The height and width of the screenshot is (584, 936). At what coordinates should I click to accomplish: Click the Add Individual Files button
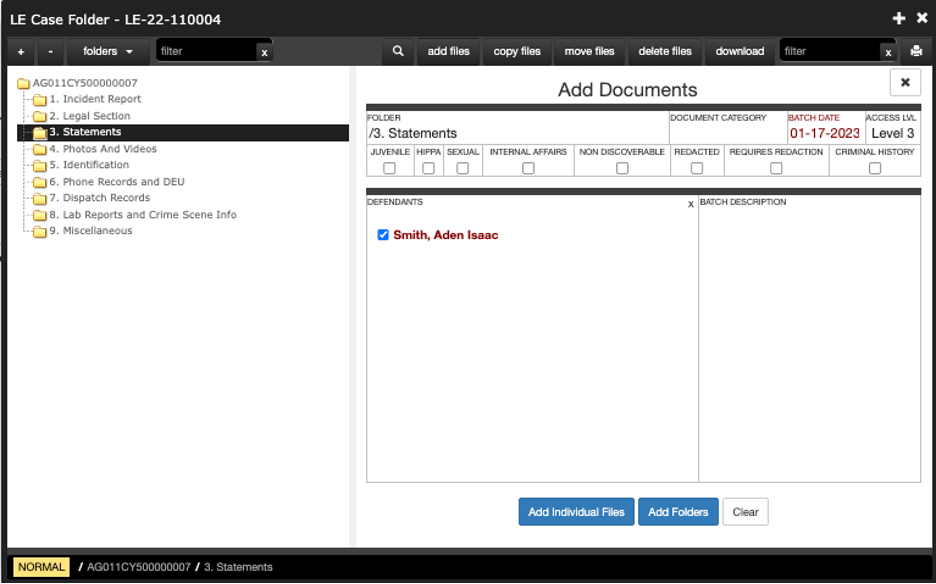point(575,511)
